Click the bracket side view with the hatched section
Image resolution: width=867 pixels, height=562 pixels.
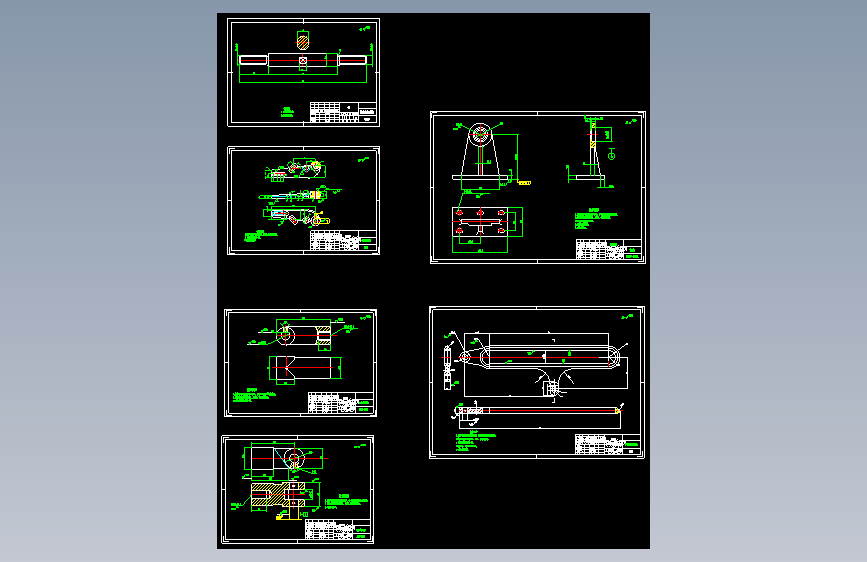593,150
